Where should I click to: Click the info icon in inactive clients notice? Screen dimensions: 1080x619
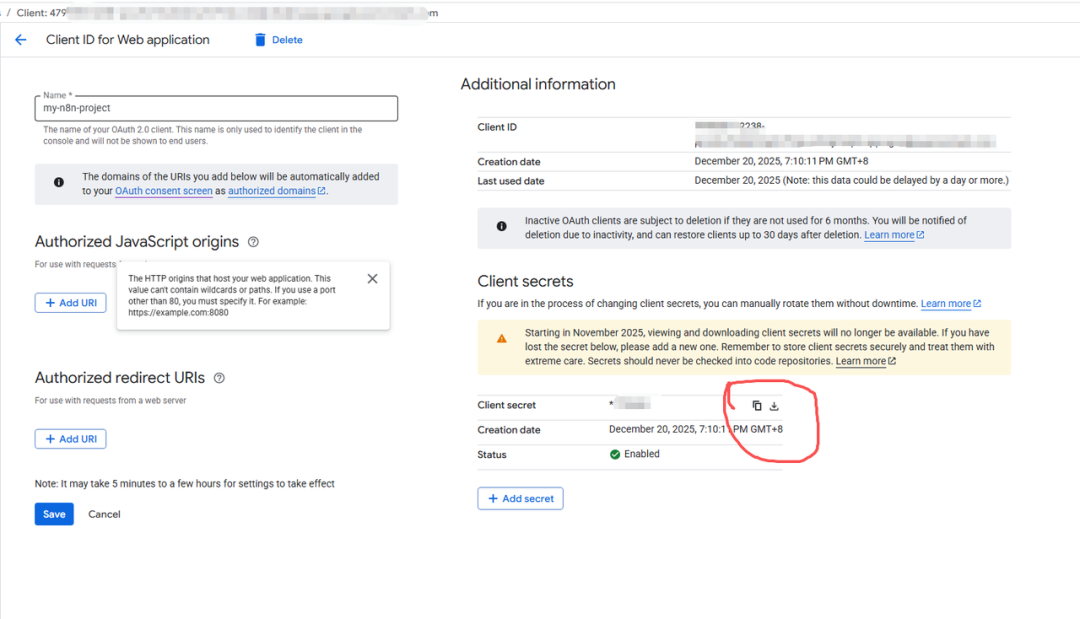pos(502,227)
